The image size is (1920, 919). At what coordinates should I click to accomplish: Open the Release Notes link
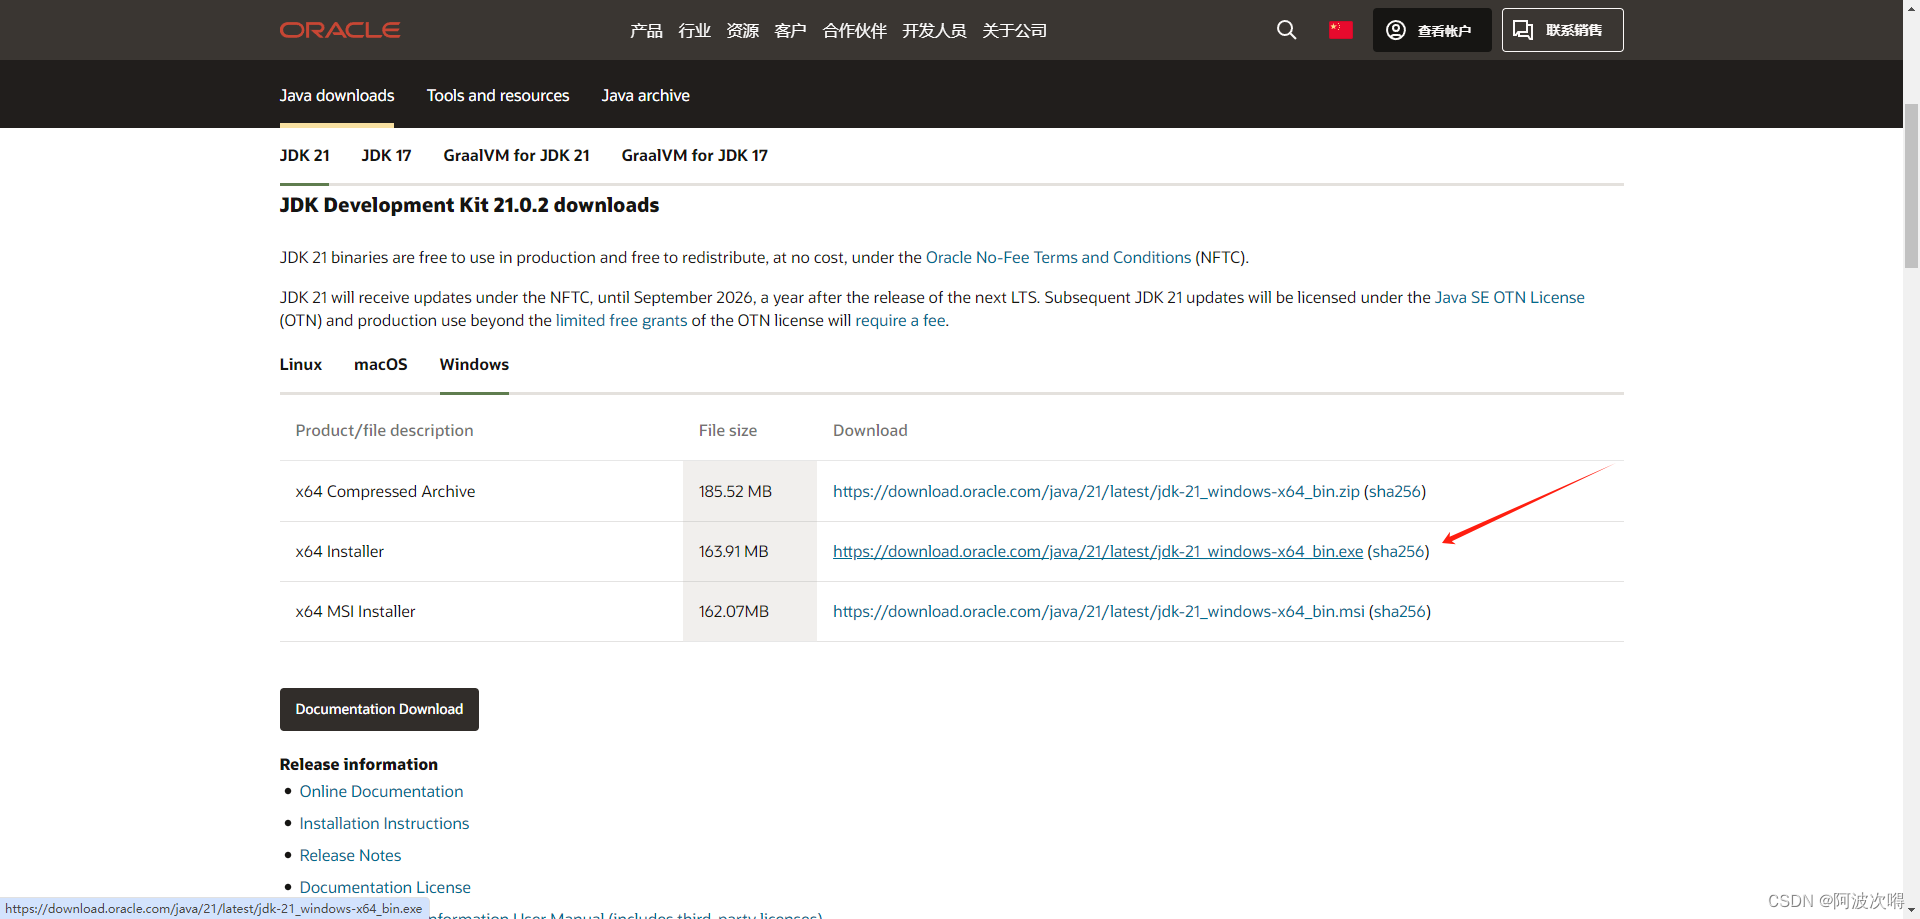350,855
